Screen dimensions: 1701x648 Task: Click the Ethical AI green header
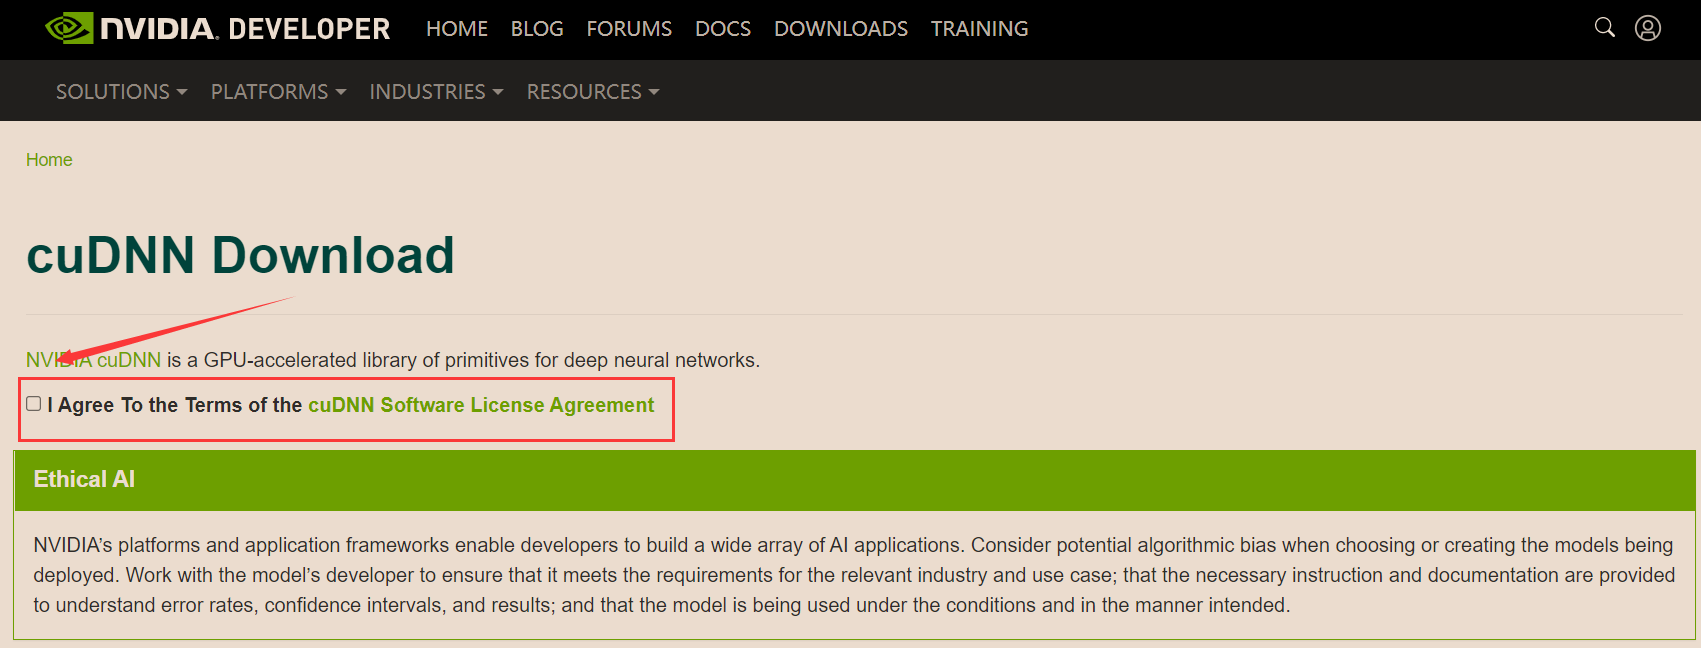pos(855,480)
